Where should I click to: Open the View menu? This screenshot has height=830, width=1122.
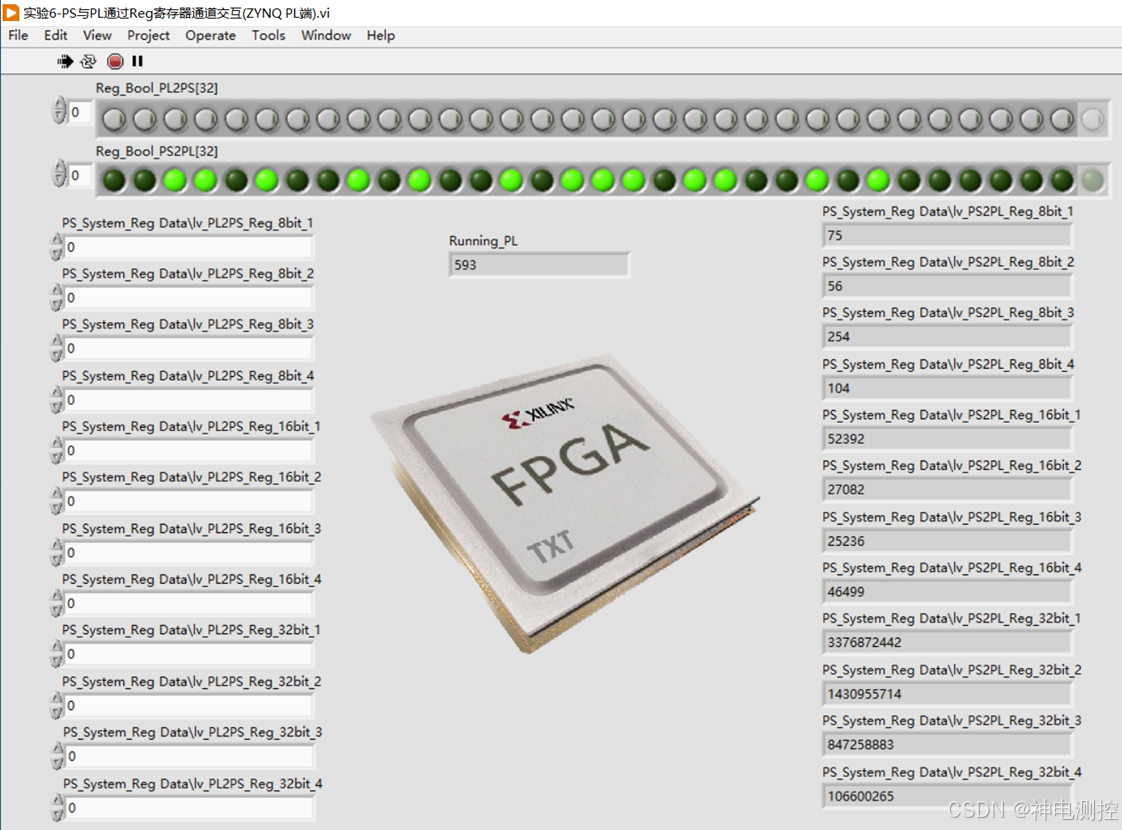tap(97, 35)
